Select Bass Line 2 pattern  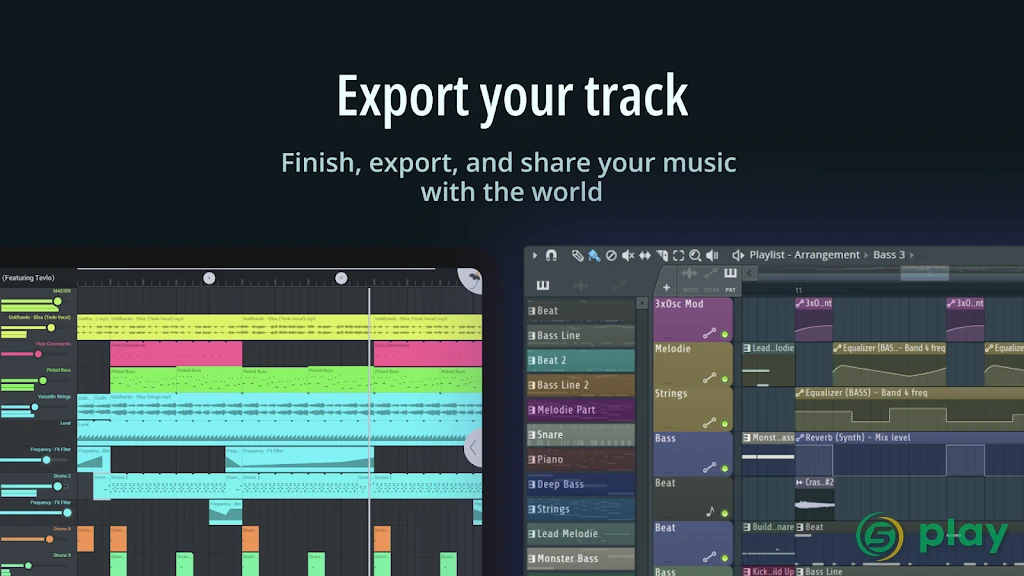[x=581, y=385]
